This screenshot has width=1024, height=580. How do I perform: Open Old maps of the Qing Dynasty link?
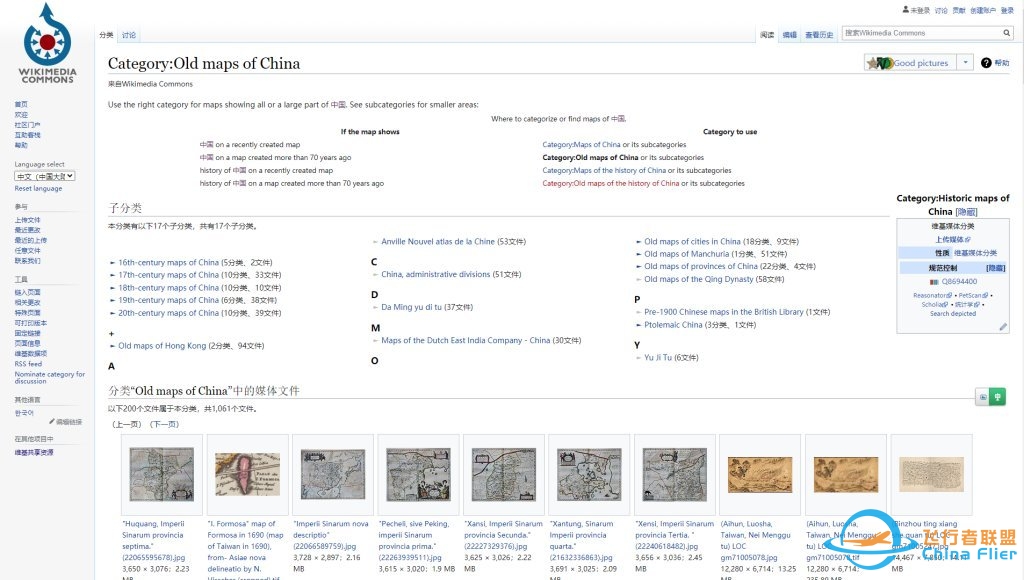(699, 280)
